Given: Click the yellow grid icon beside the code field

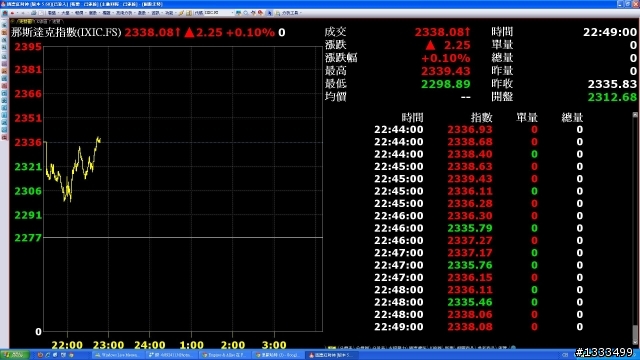Looking at the screenshot, I should coord(189,13).
